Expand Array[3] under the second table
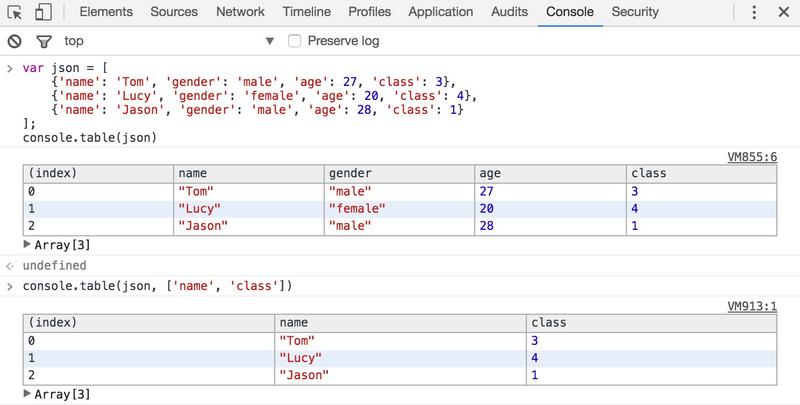 coord(57,394)
